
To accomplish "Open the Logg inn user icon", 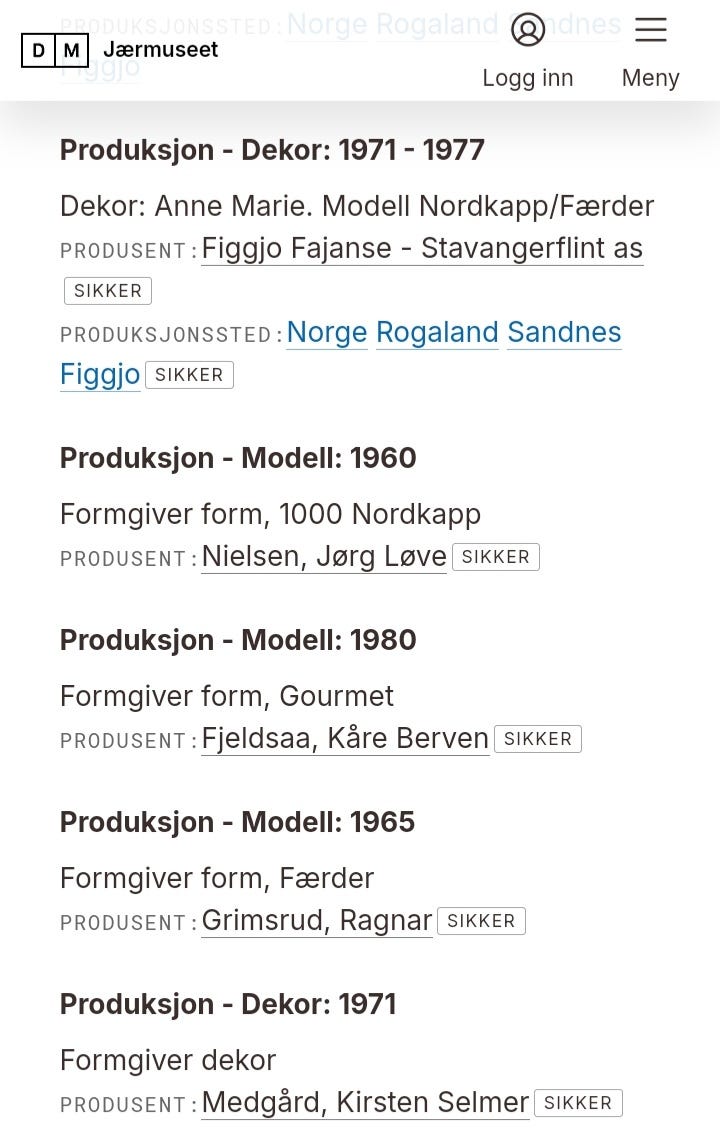I will (x=528, y=30).
